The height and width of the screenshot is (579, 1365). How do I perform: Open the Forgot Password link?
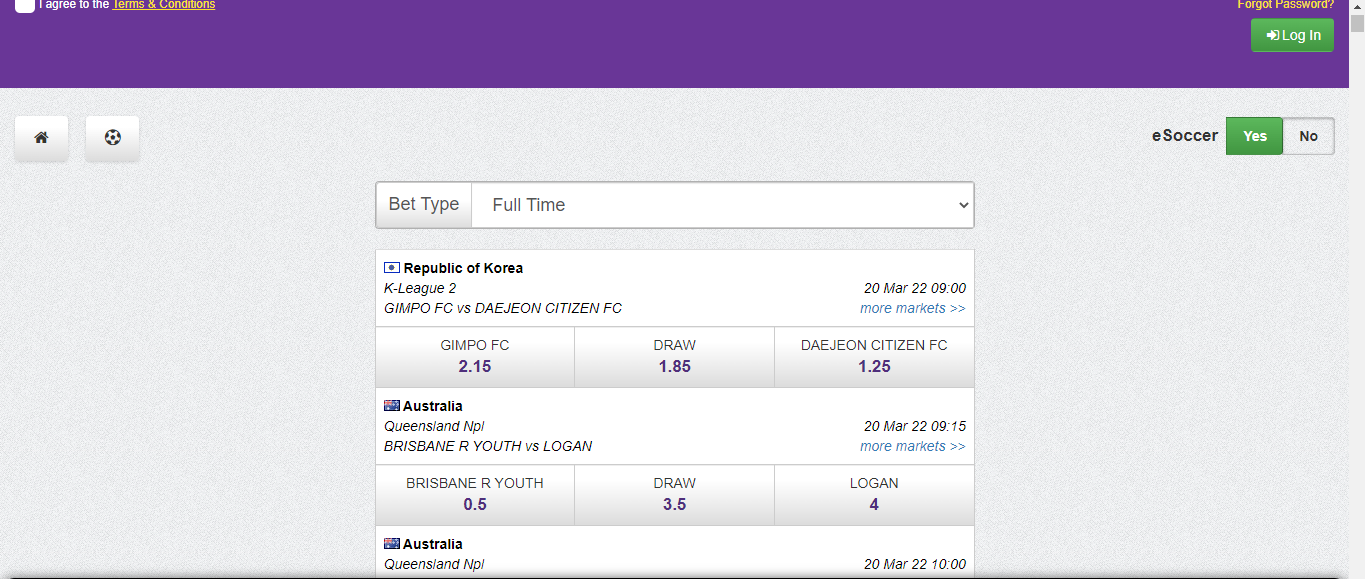(1285, 5)
